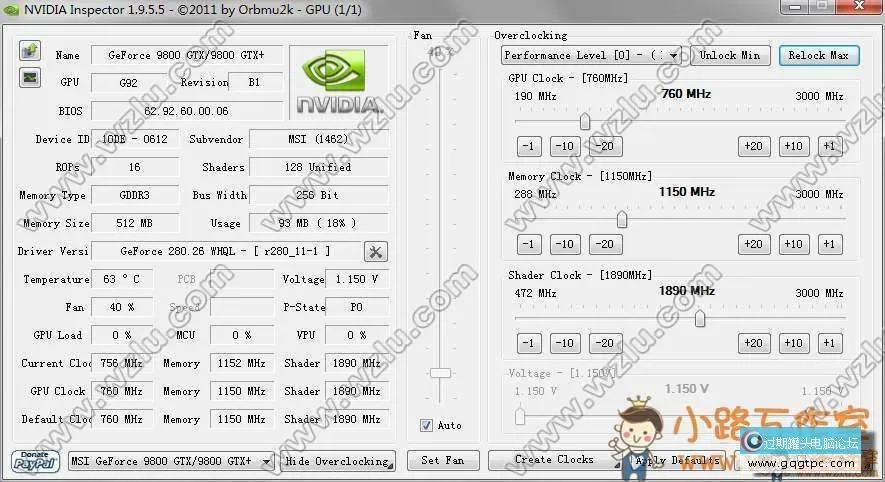
Task: Decrease GPU Clock by 10 MHz
Action: (x=564, y=146)
